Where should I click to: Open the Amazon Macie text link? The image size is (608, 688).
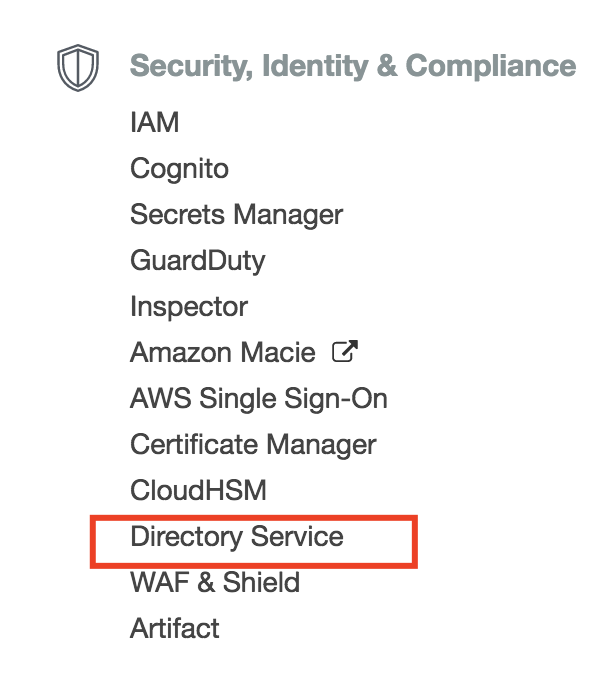pos(222,353)
